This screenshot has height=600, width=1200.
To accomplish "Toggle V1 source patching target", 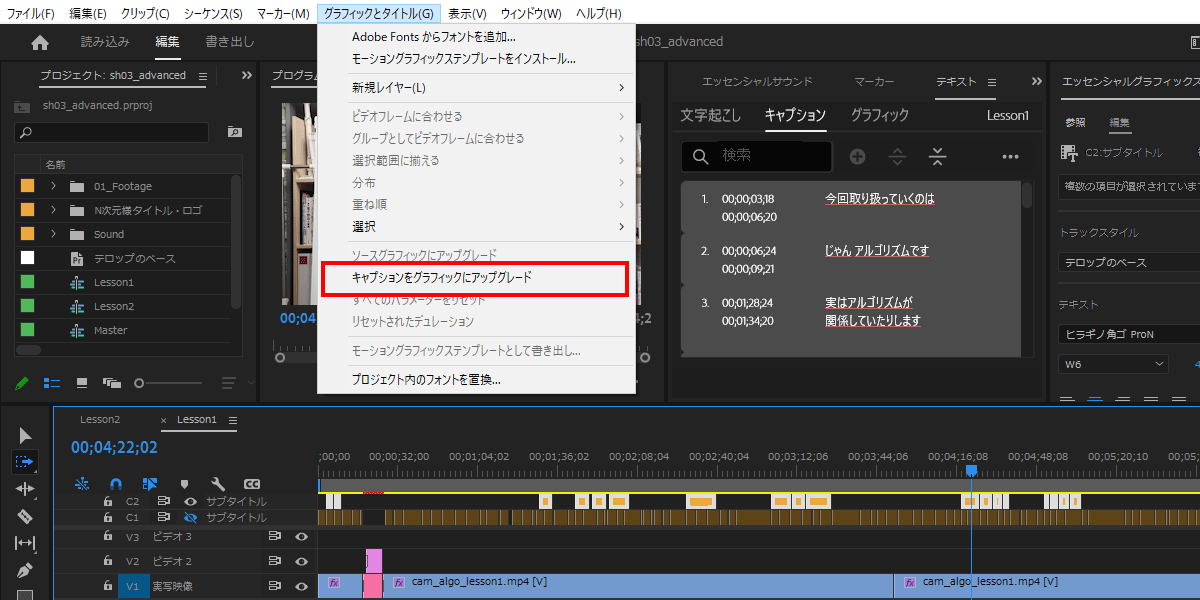I will (x=132, y=586).
